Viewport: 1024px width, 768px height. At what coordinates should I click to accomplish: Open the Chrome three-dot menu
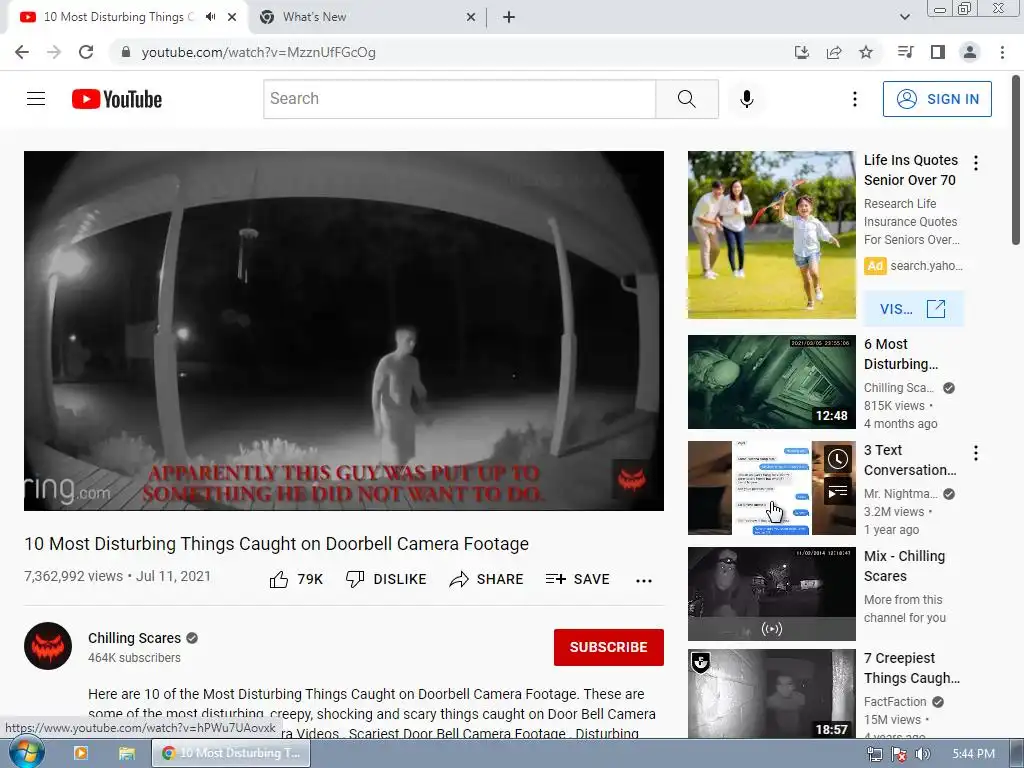1002,52
